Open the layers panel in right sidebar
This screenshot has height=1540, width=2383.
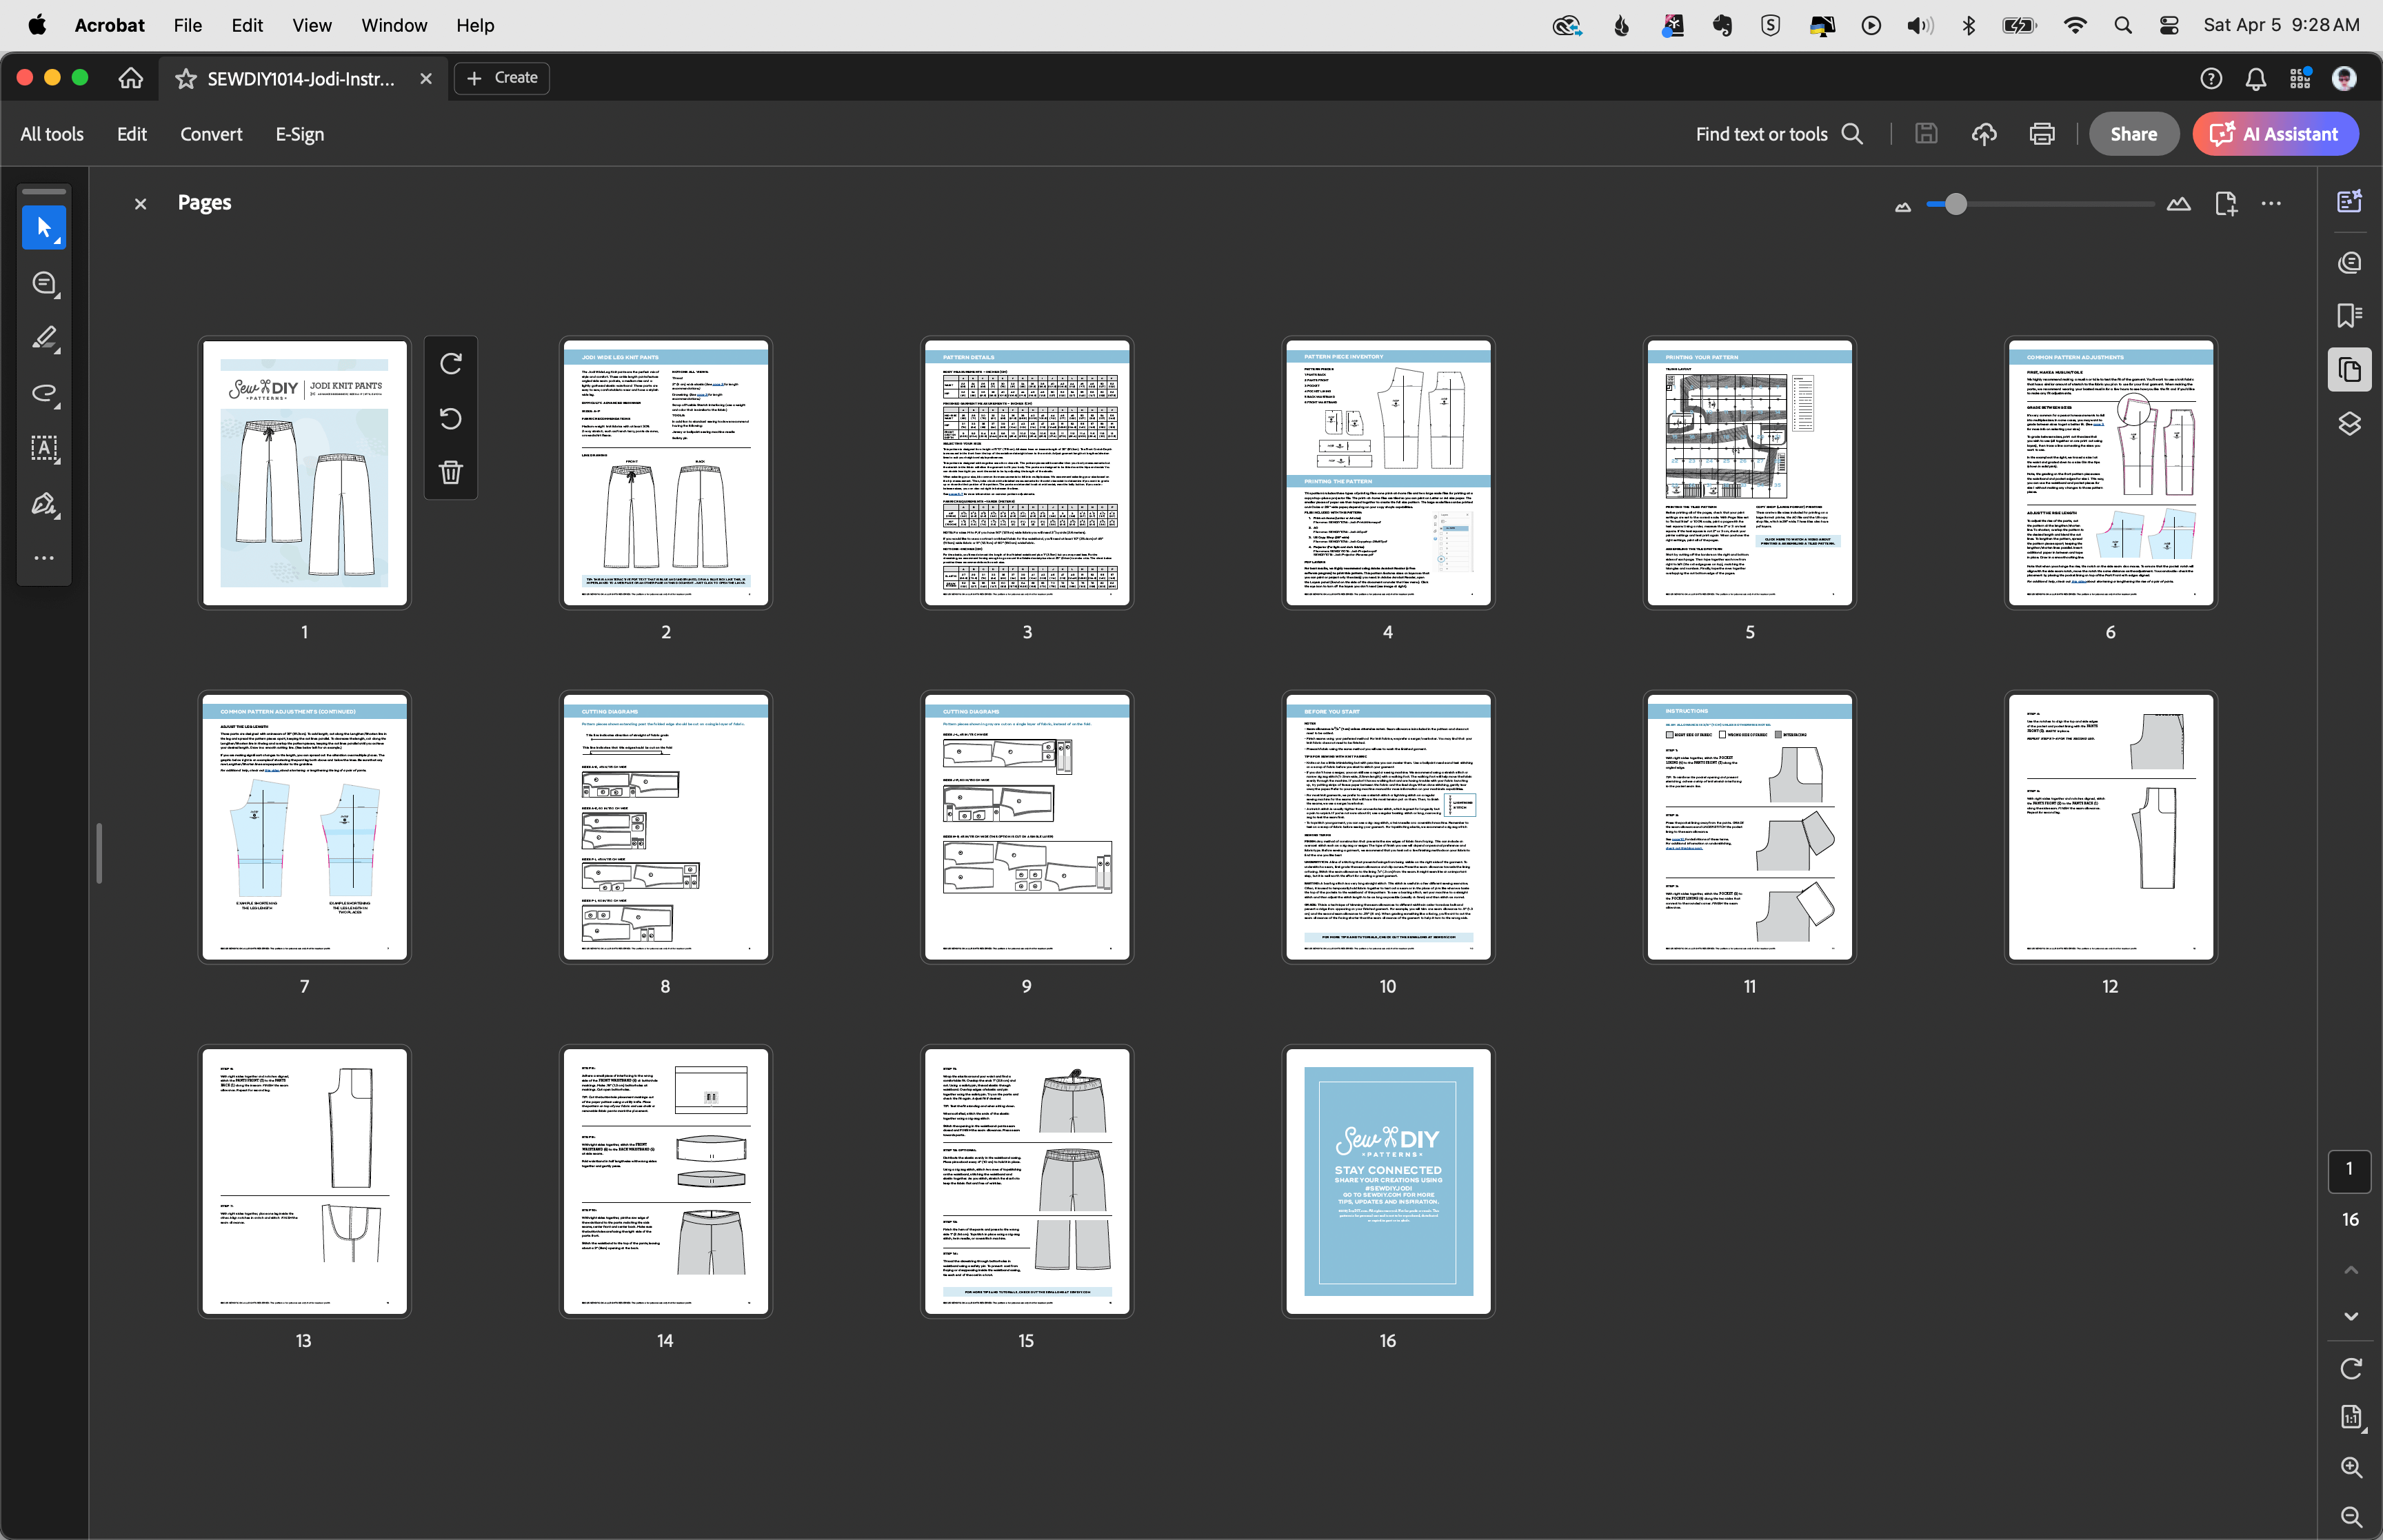2350,424
